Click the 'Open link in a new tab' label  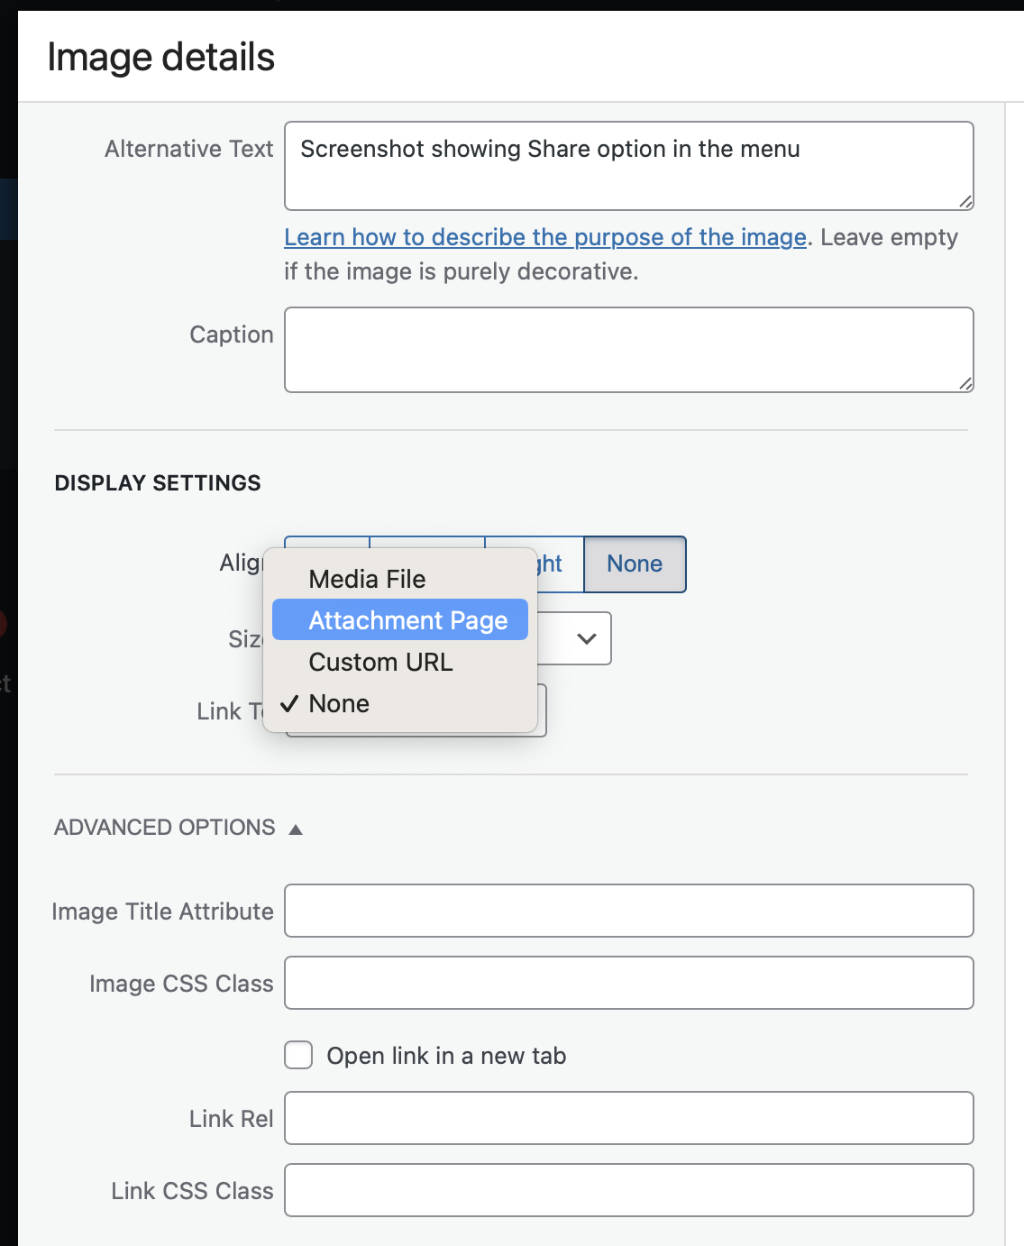tap(446, 1056)
